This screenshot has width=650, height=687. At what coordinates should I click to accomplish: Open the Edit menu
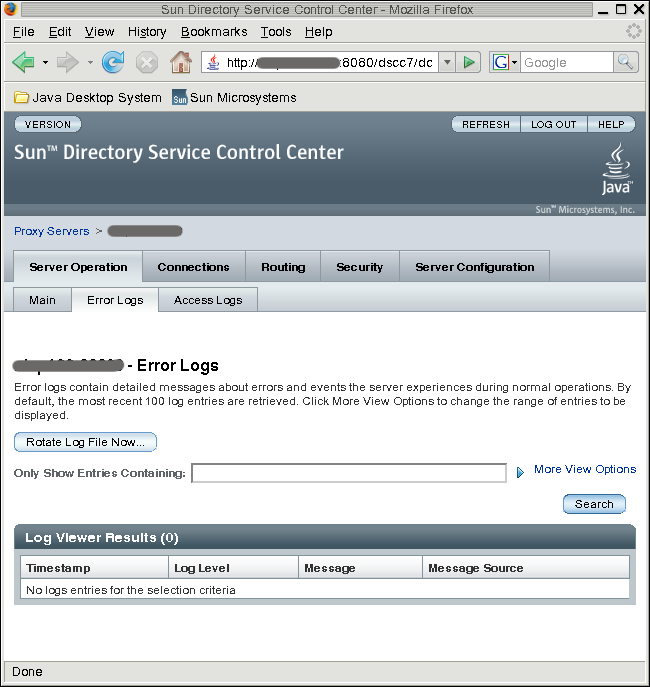click(x=60, y=32)
